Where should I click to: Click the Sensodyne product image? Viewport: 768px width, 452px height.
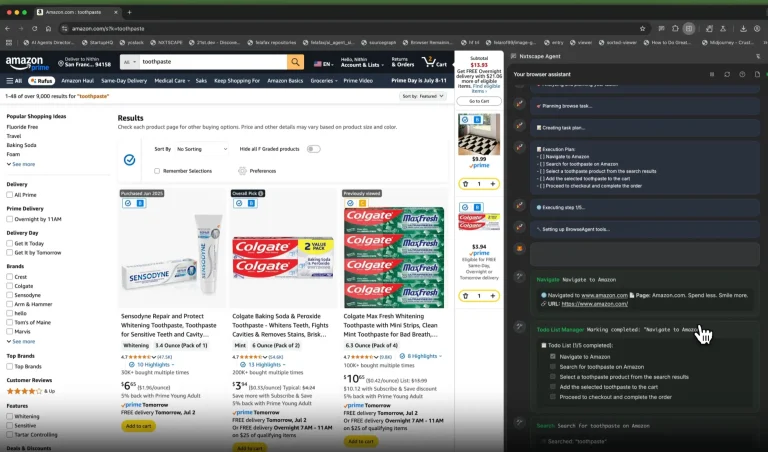click(x=172, y=255)
